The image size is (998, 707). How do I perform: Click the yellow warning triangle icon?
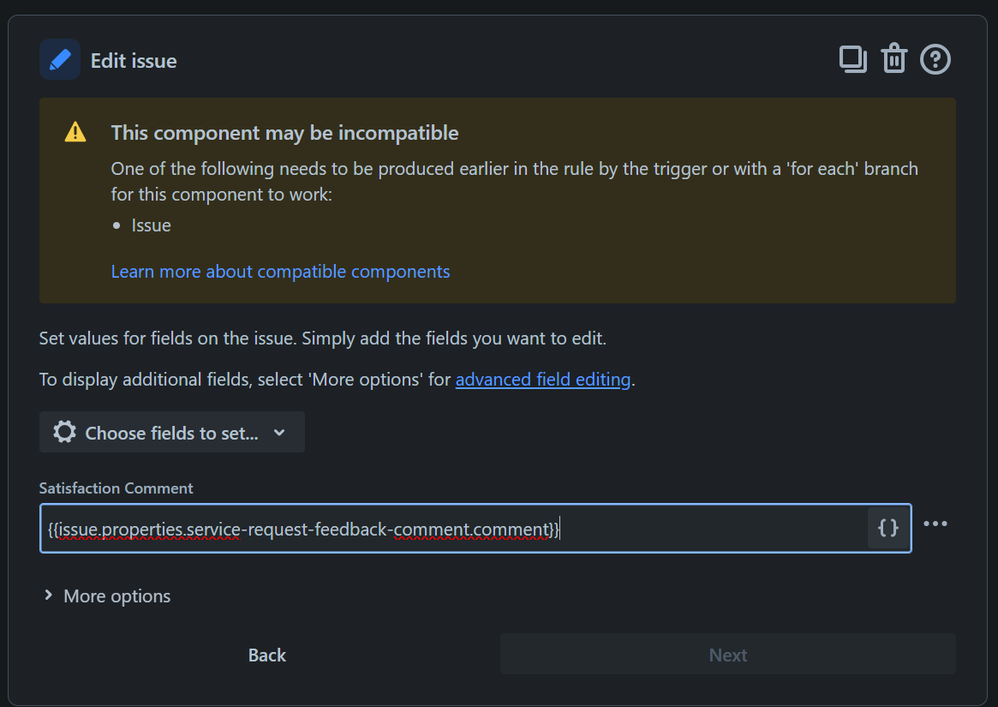(x=75, y=133)
